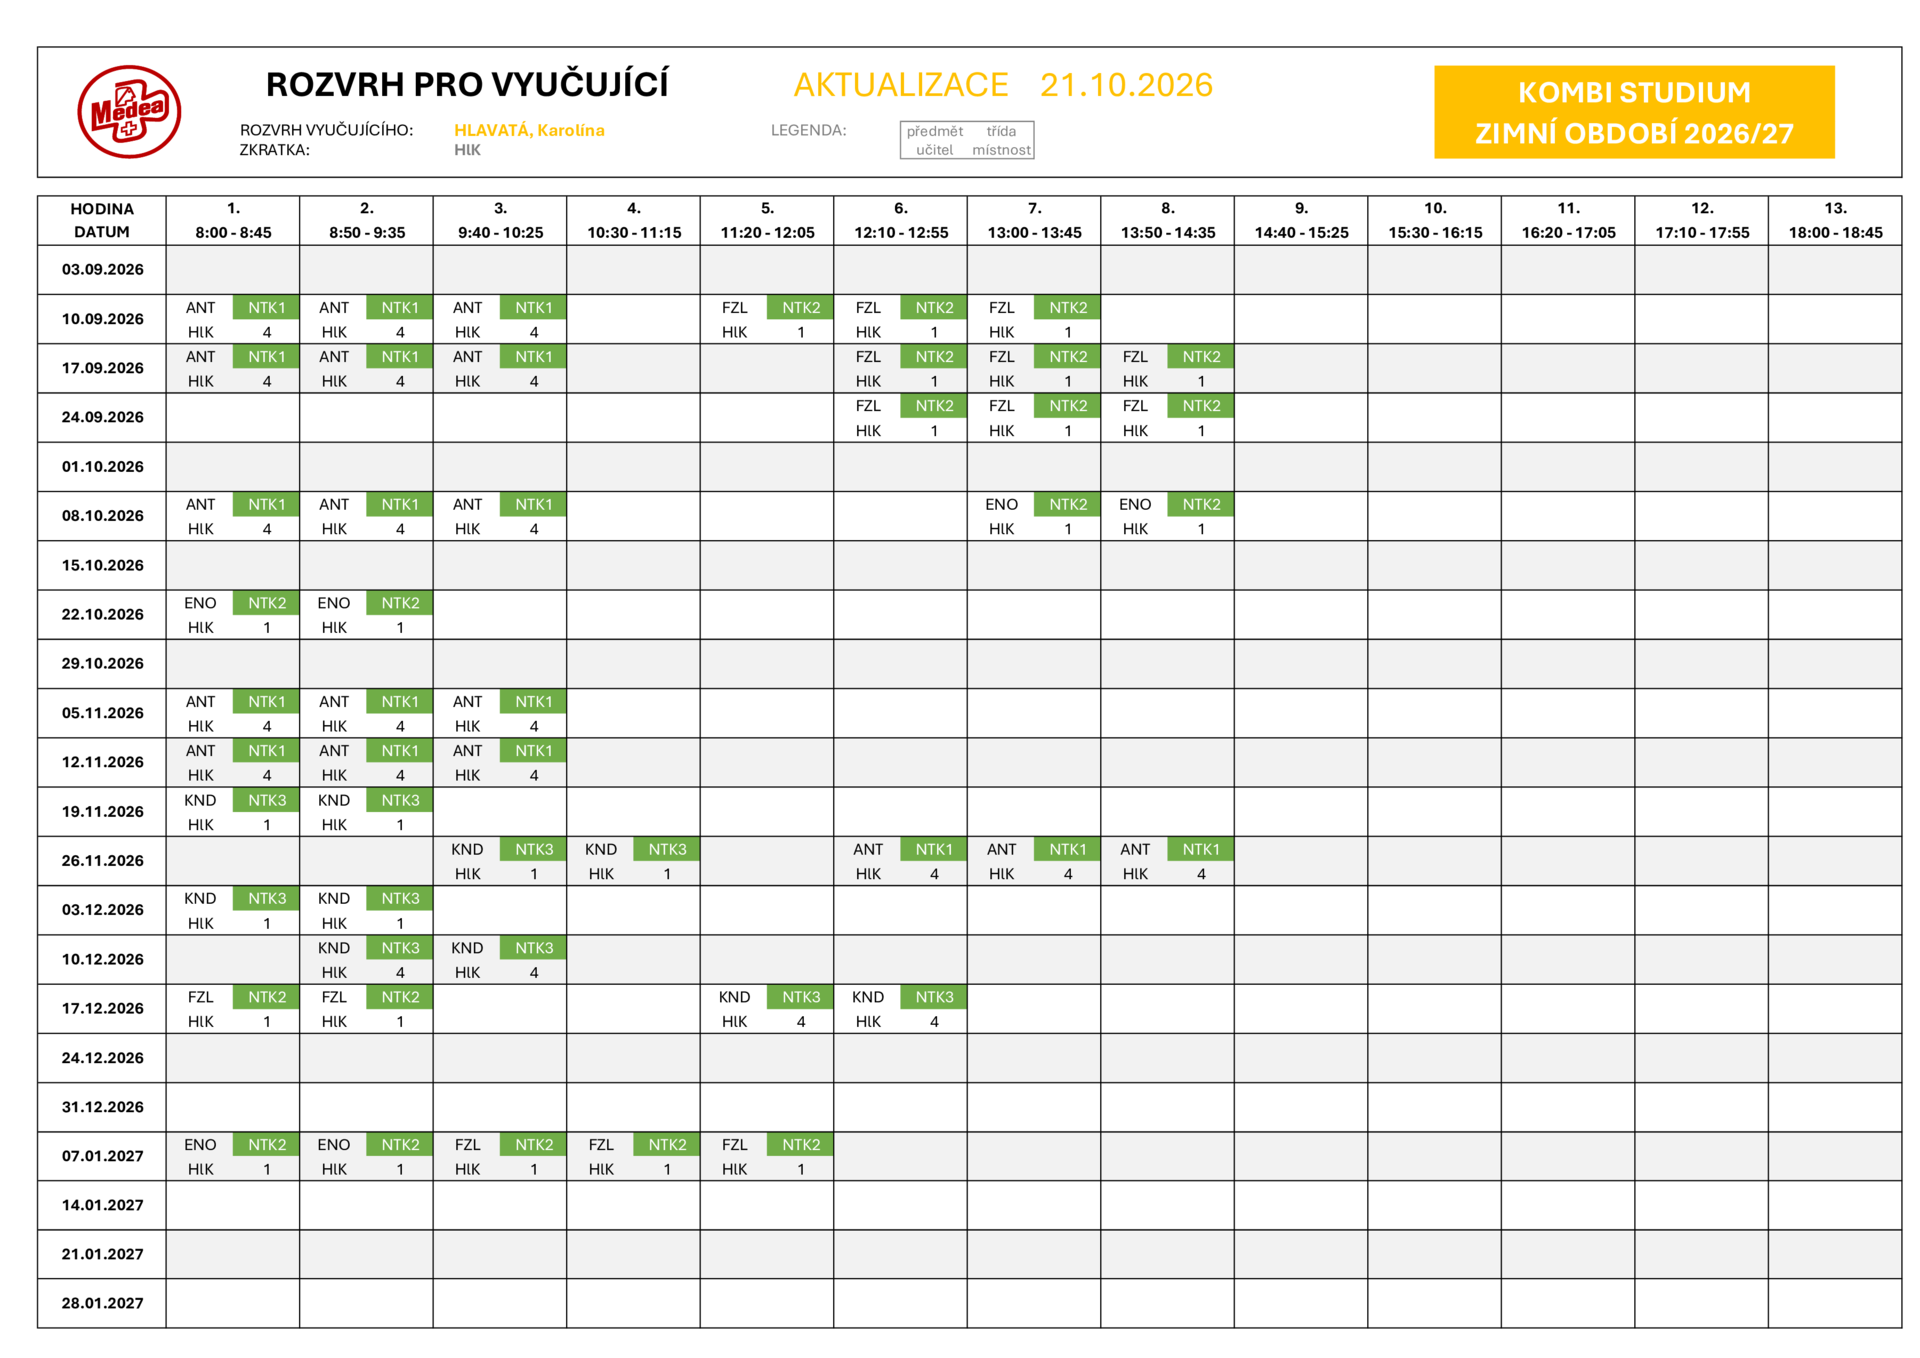Click green NTK2 in 24.09.2026 hour 8
Viewport: 1920px width, 1358px height.
[x=1201, y=406]
